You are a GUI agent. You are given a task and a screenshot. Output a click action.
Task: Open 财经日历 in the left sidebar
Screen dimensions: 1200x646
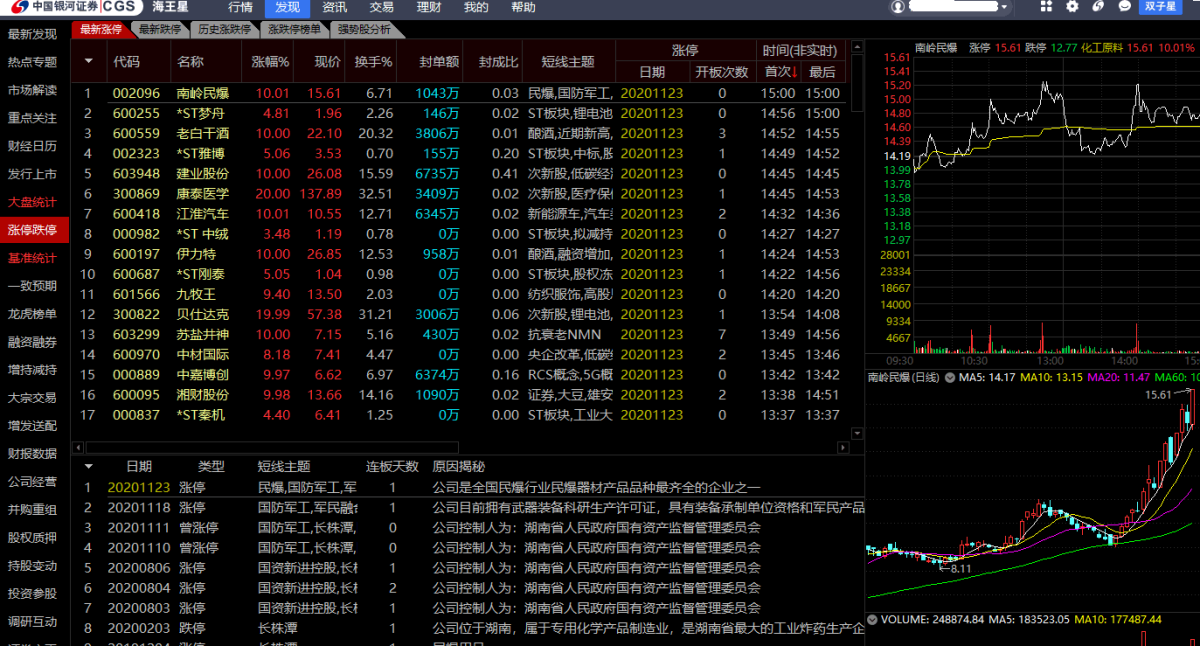point(33,146)
